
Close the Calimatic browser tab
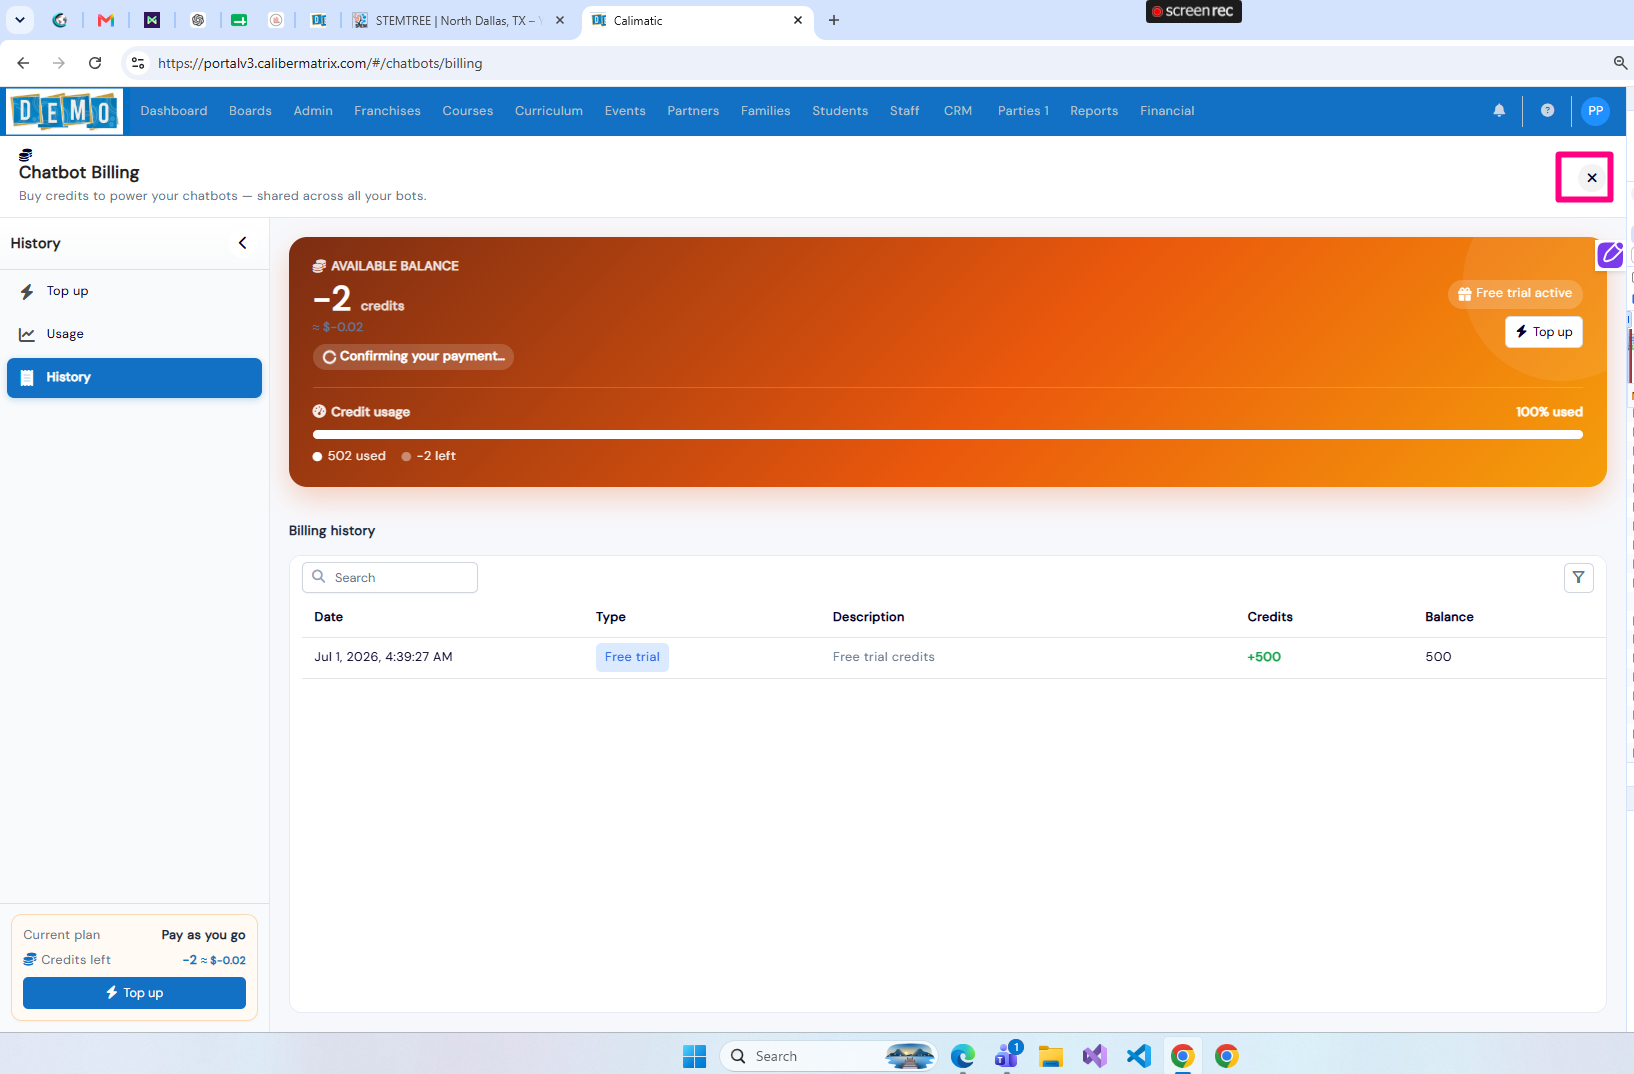[x=798, y=20]
